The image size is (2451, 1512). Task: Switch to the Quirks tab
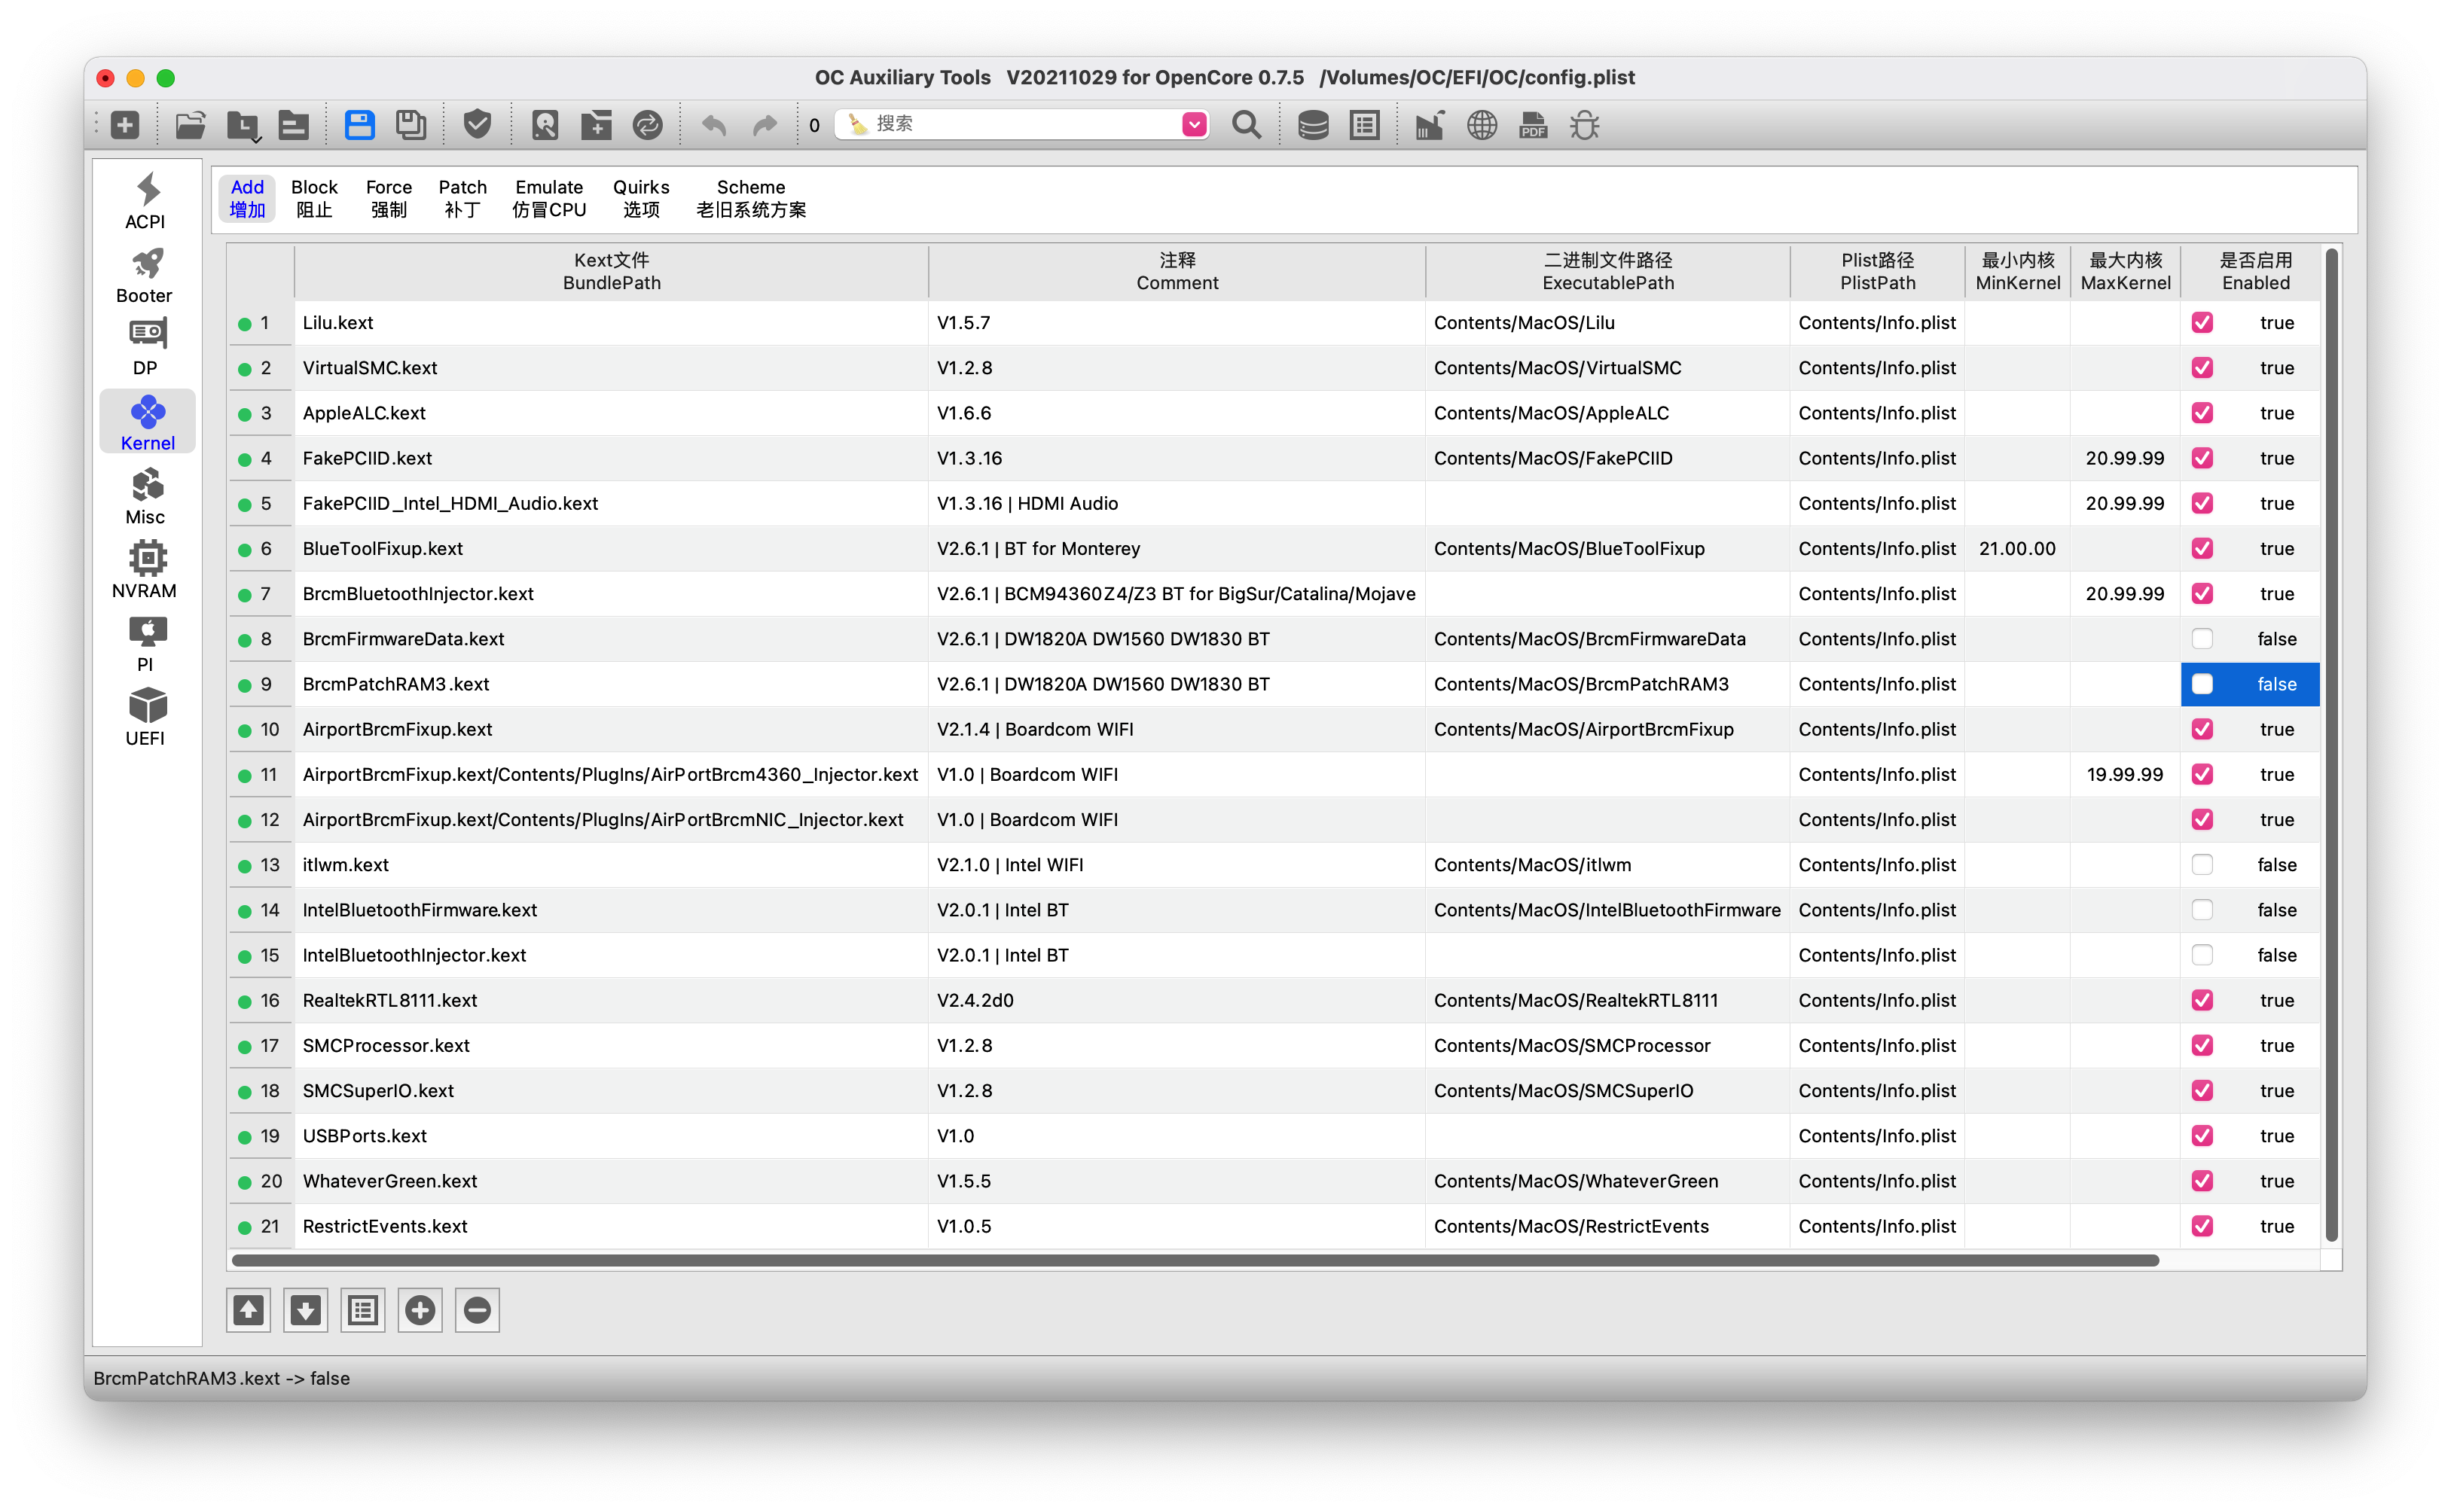coord(641,198)
